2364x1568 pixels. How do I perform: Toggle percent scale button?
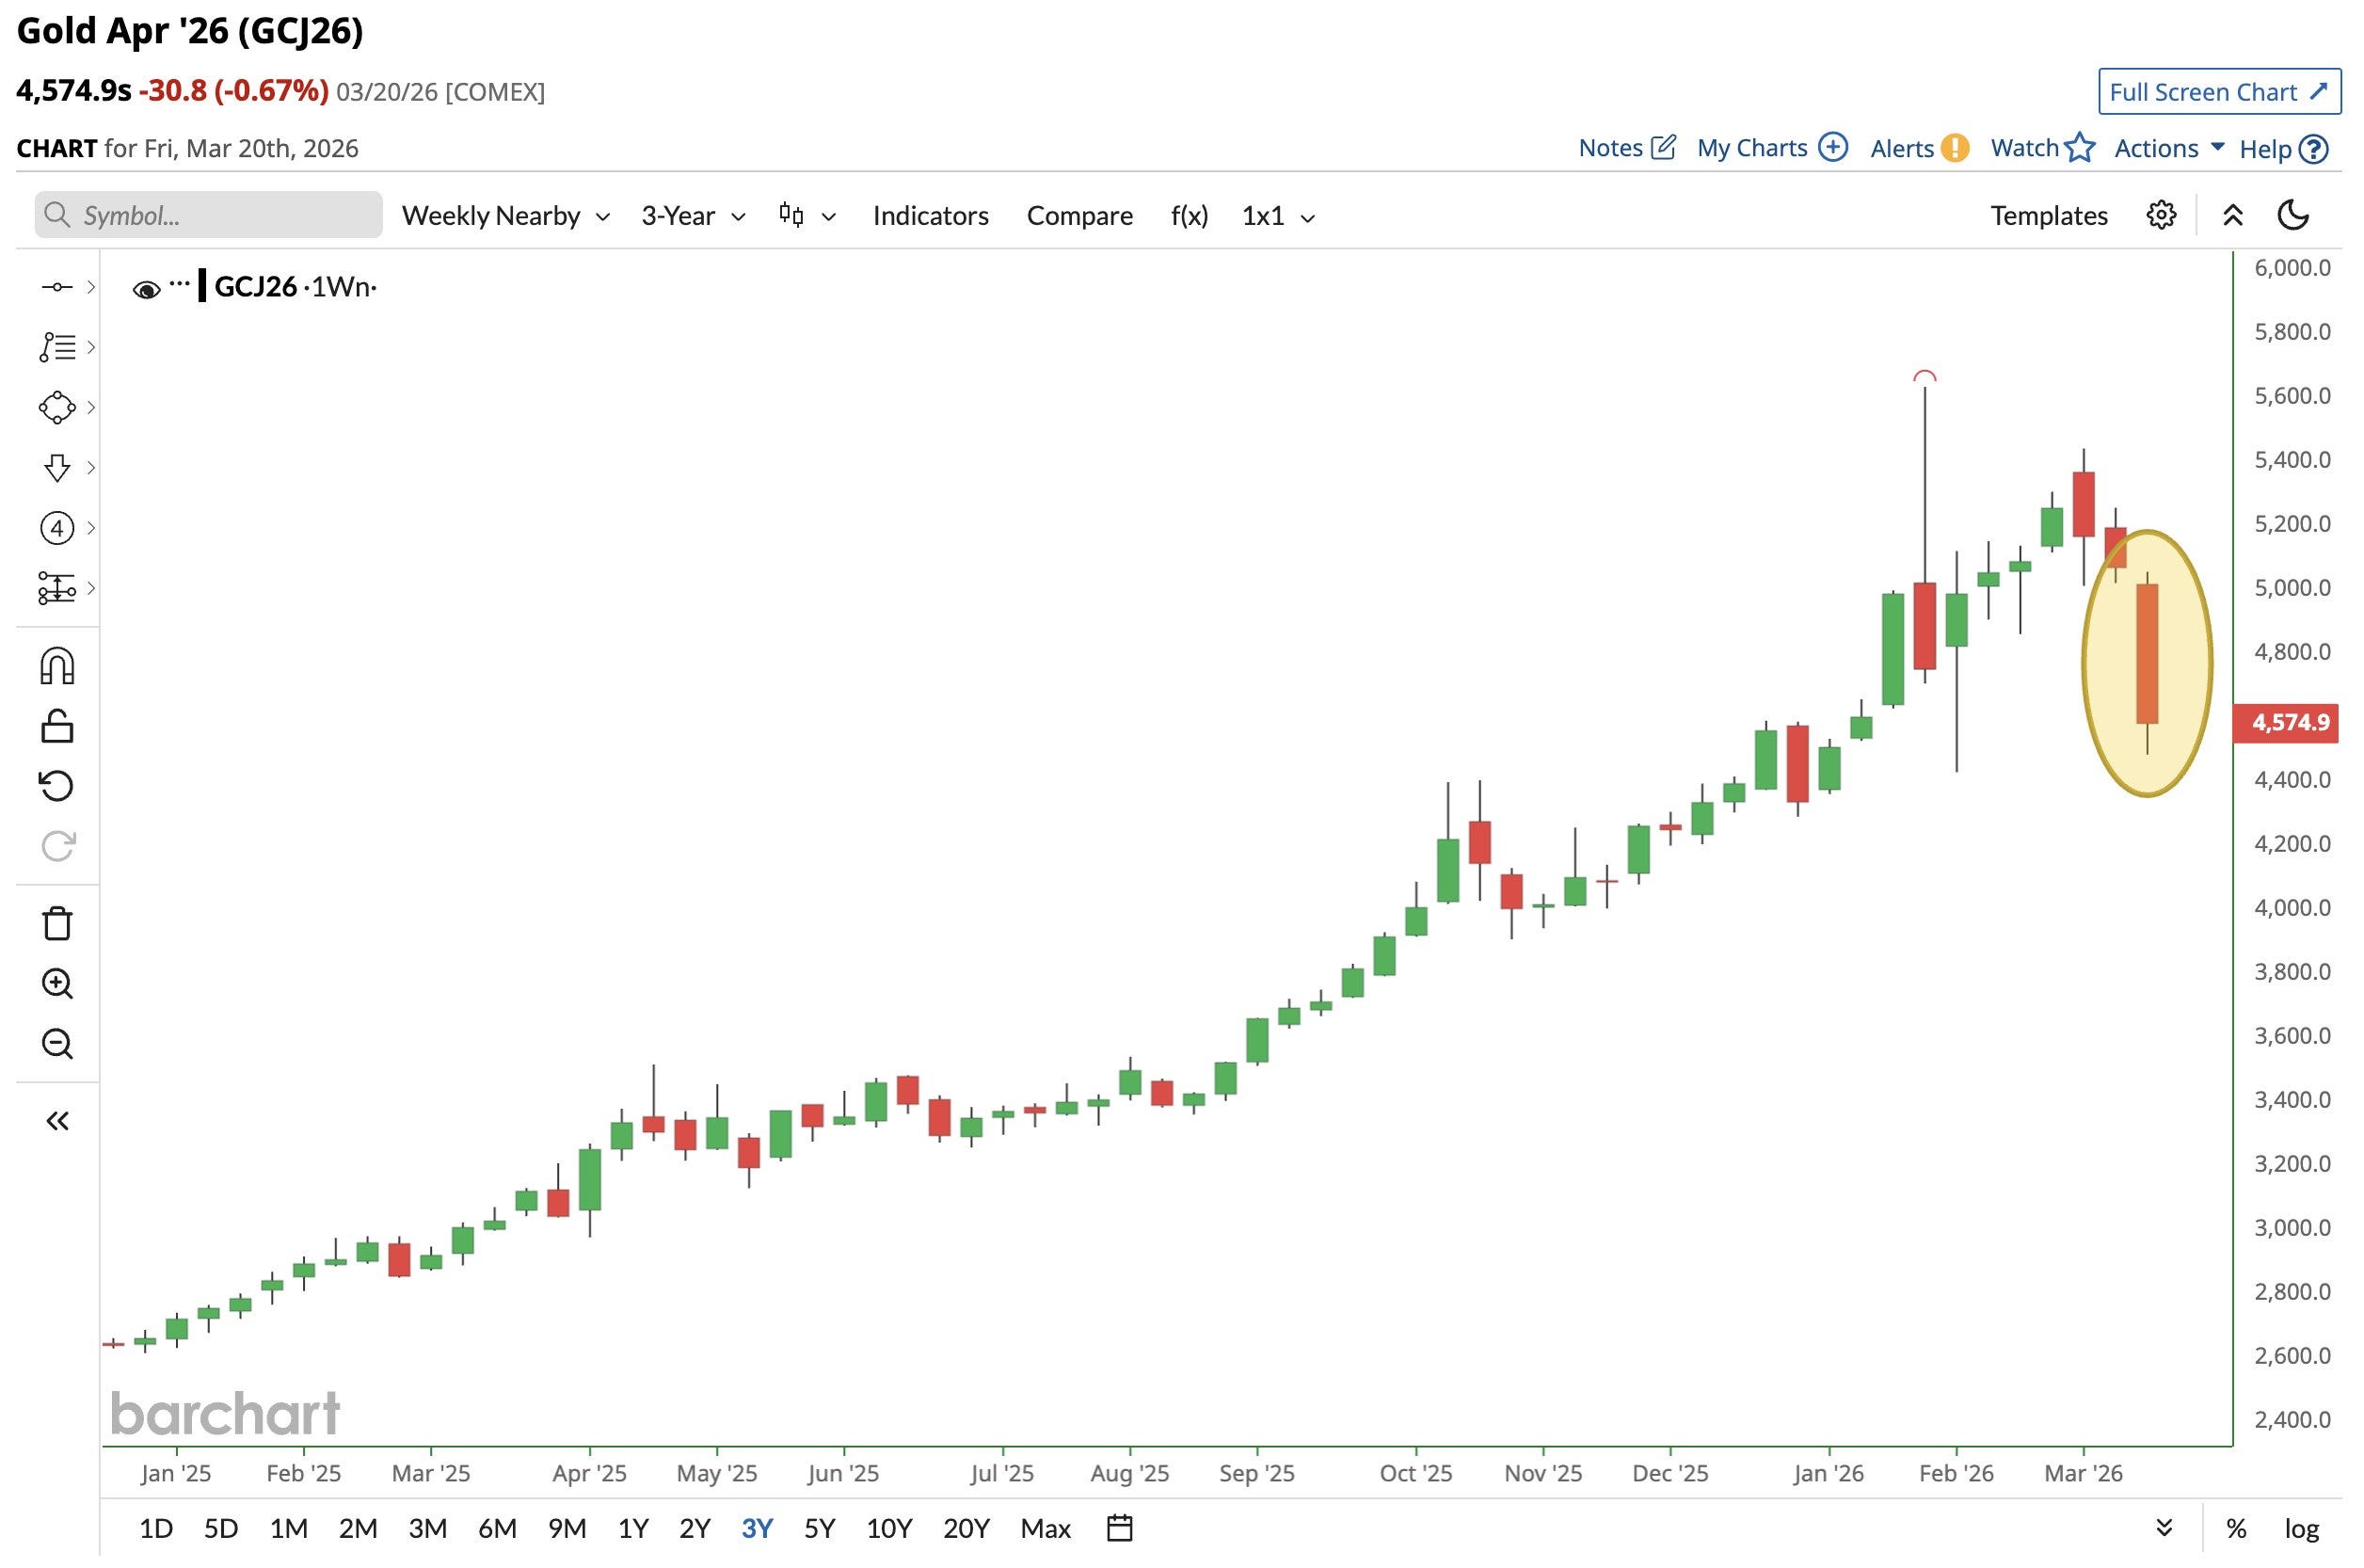pyautogui.click(x=2236, y=1529)
